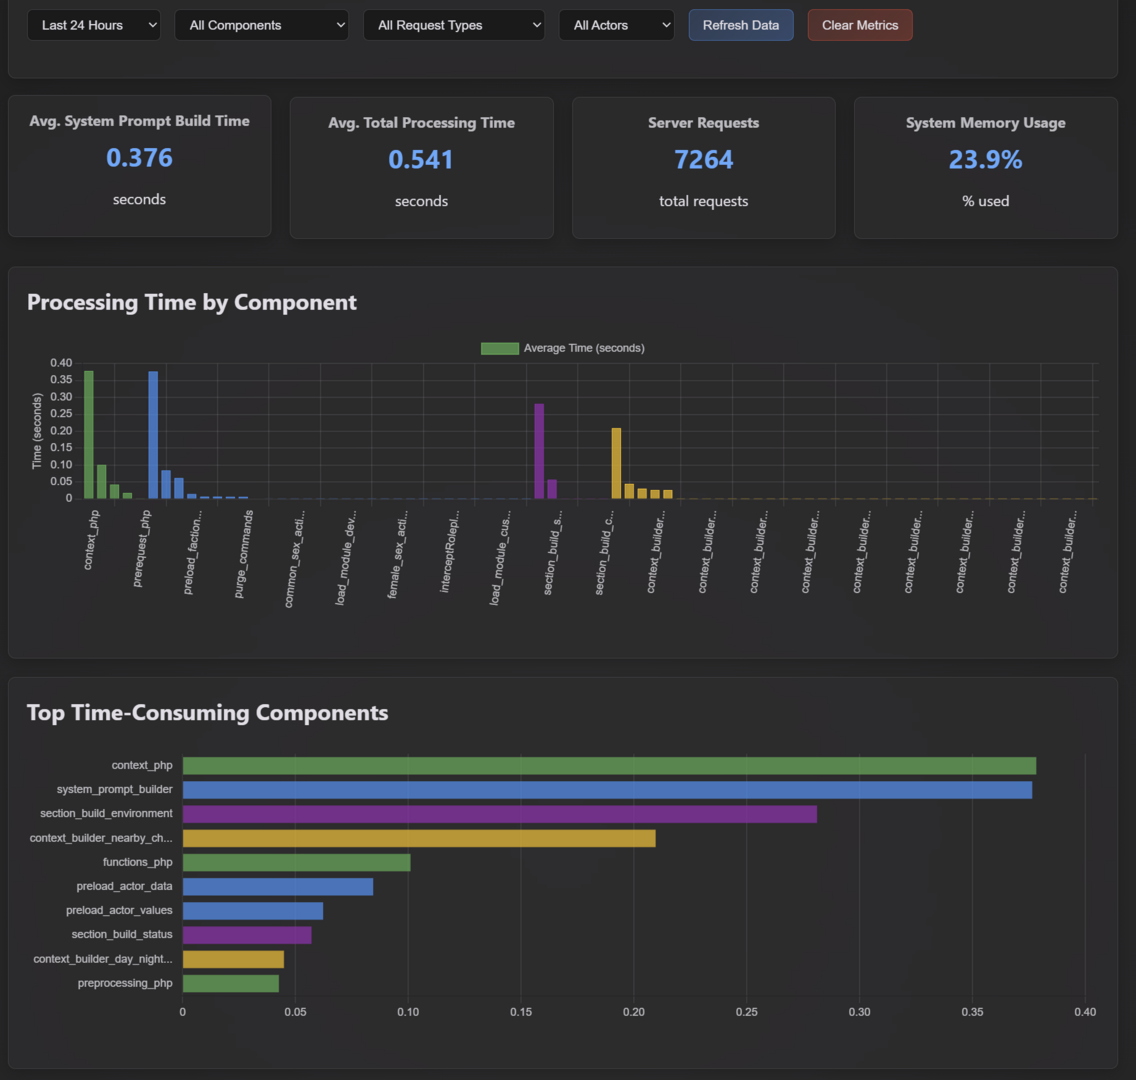The image size is (1136, 1080).
Task: Click the Avg. Total Processing Time value 0.541
Action: click(x=421, y=159)
